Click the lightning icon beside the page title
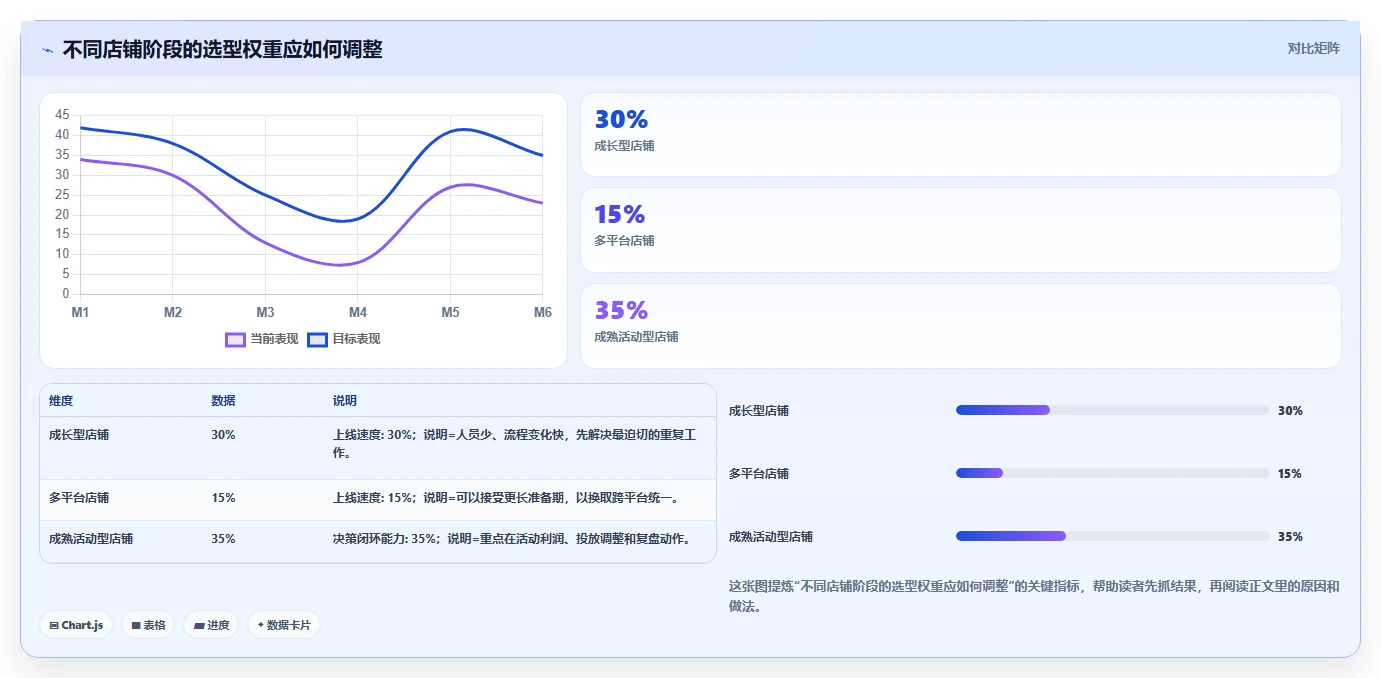This screenshot has height=678, width=1381. coord(48,50)
